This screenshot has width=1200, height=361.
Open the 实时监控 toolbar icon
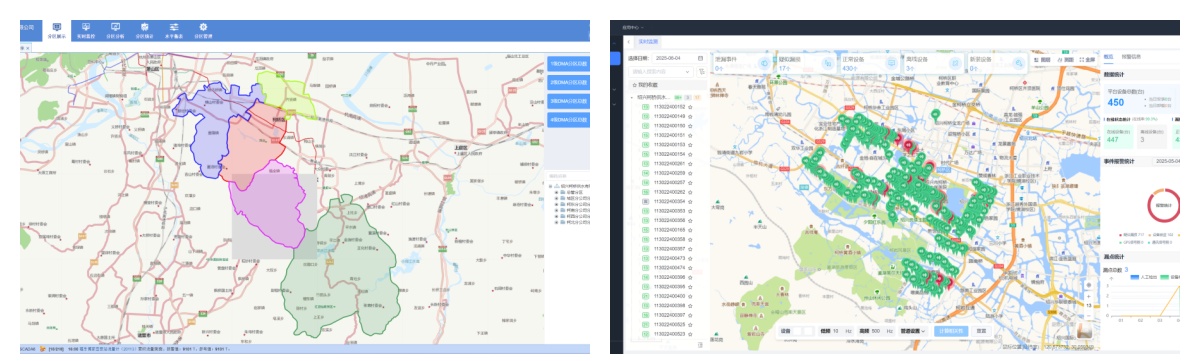click(x=85, y=29)
